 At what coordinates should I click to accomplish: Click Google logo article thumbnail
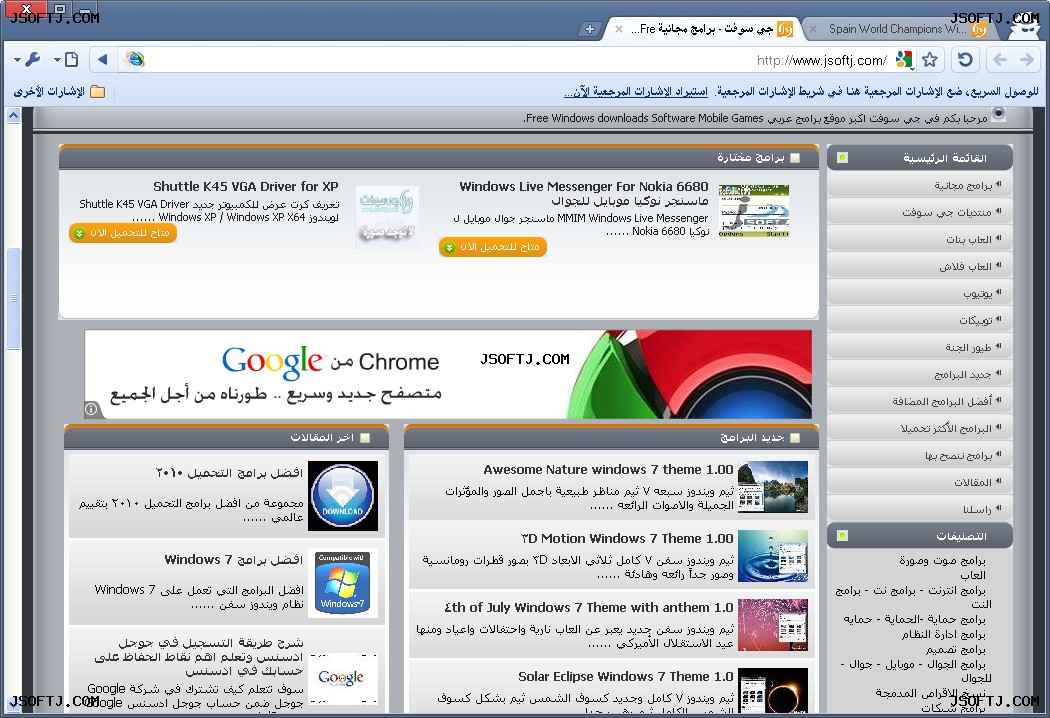[x=342, y=678]
